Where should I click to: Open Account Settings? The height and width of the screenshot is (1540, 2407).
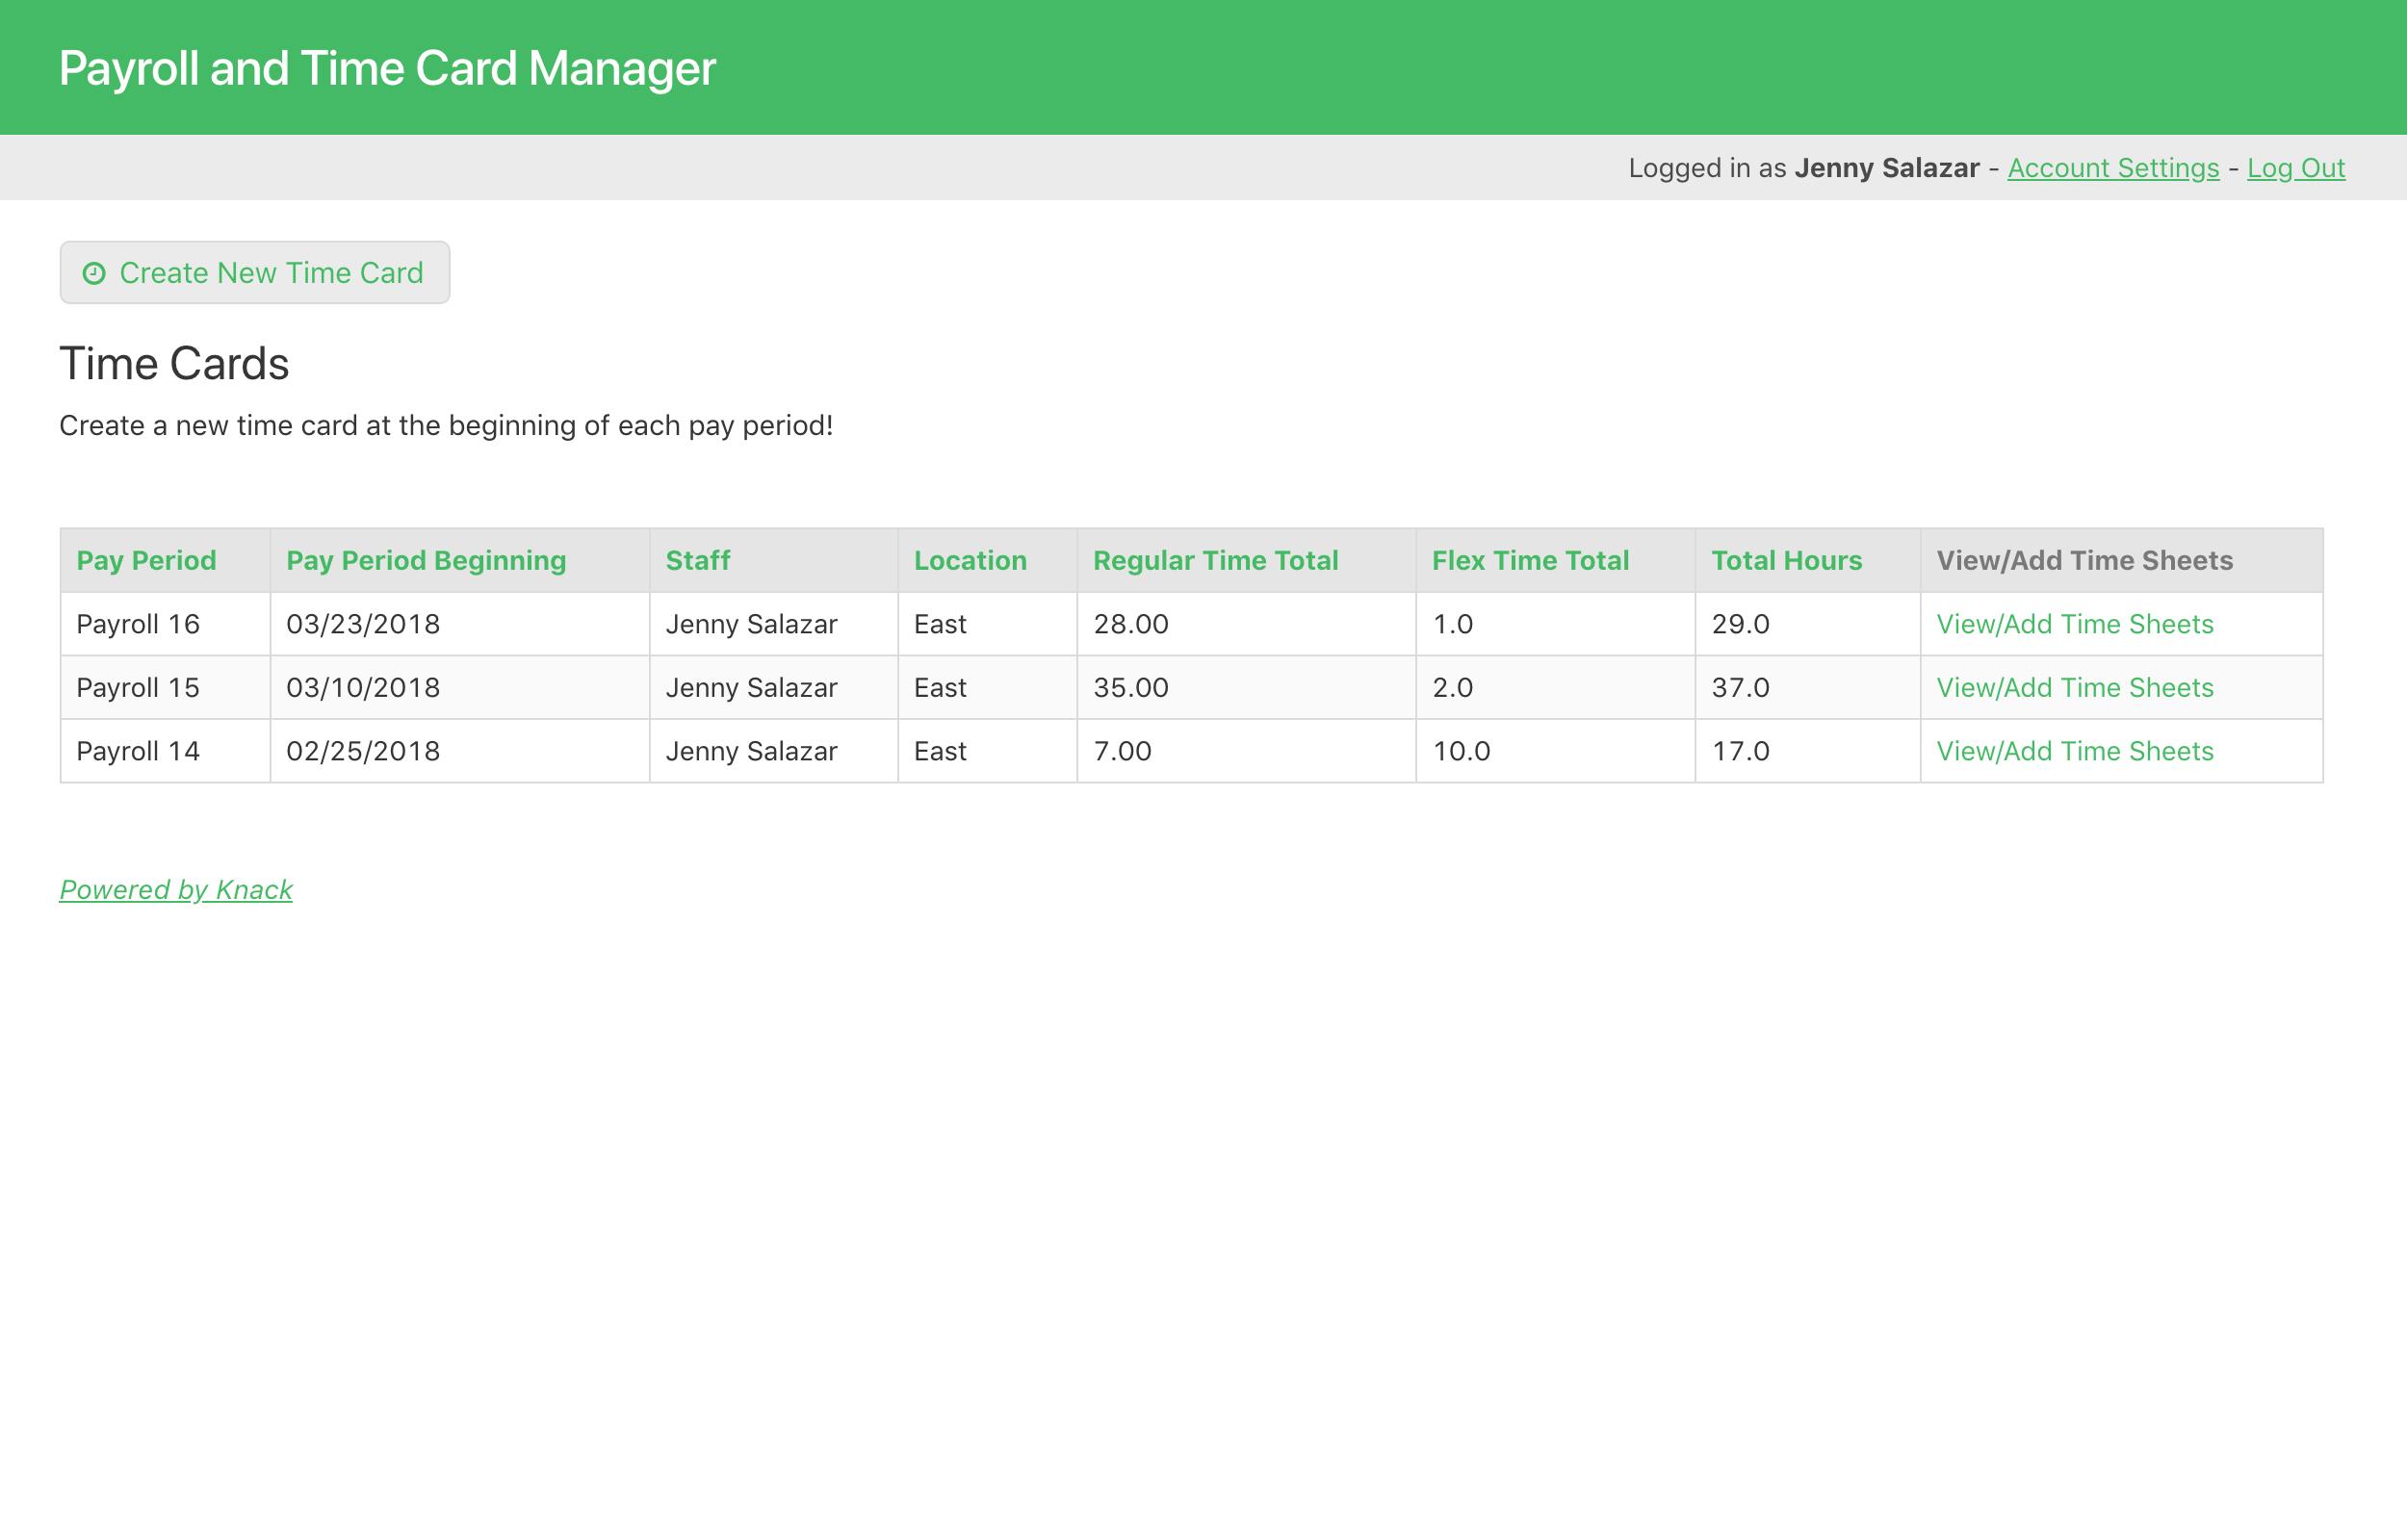point(2112,168)
